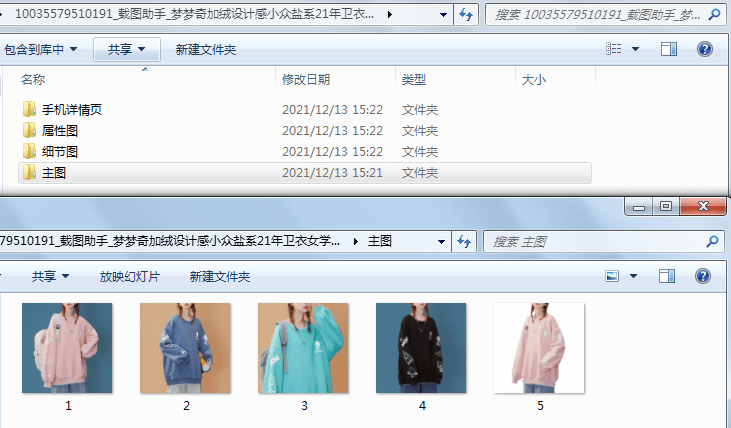This screenshot has width=731, height=428.
Task: Toggle preview pane in 主图 window
Action: (669, 276)
